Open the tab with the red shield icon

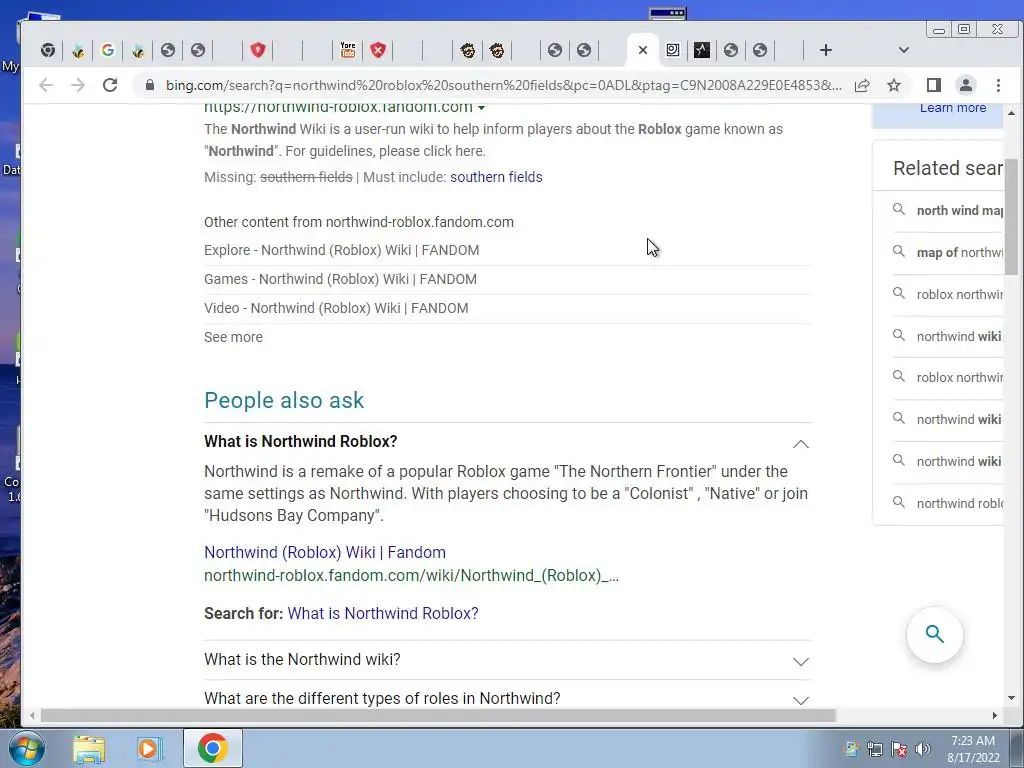(x=258, y=50)
